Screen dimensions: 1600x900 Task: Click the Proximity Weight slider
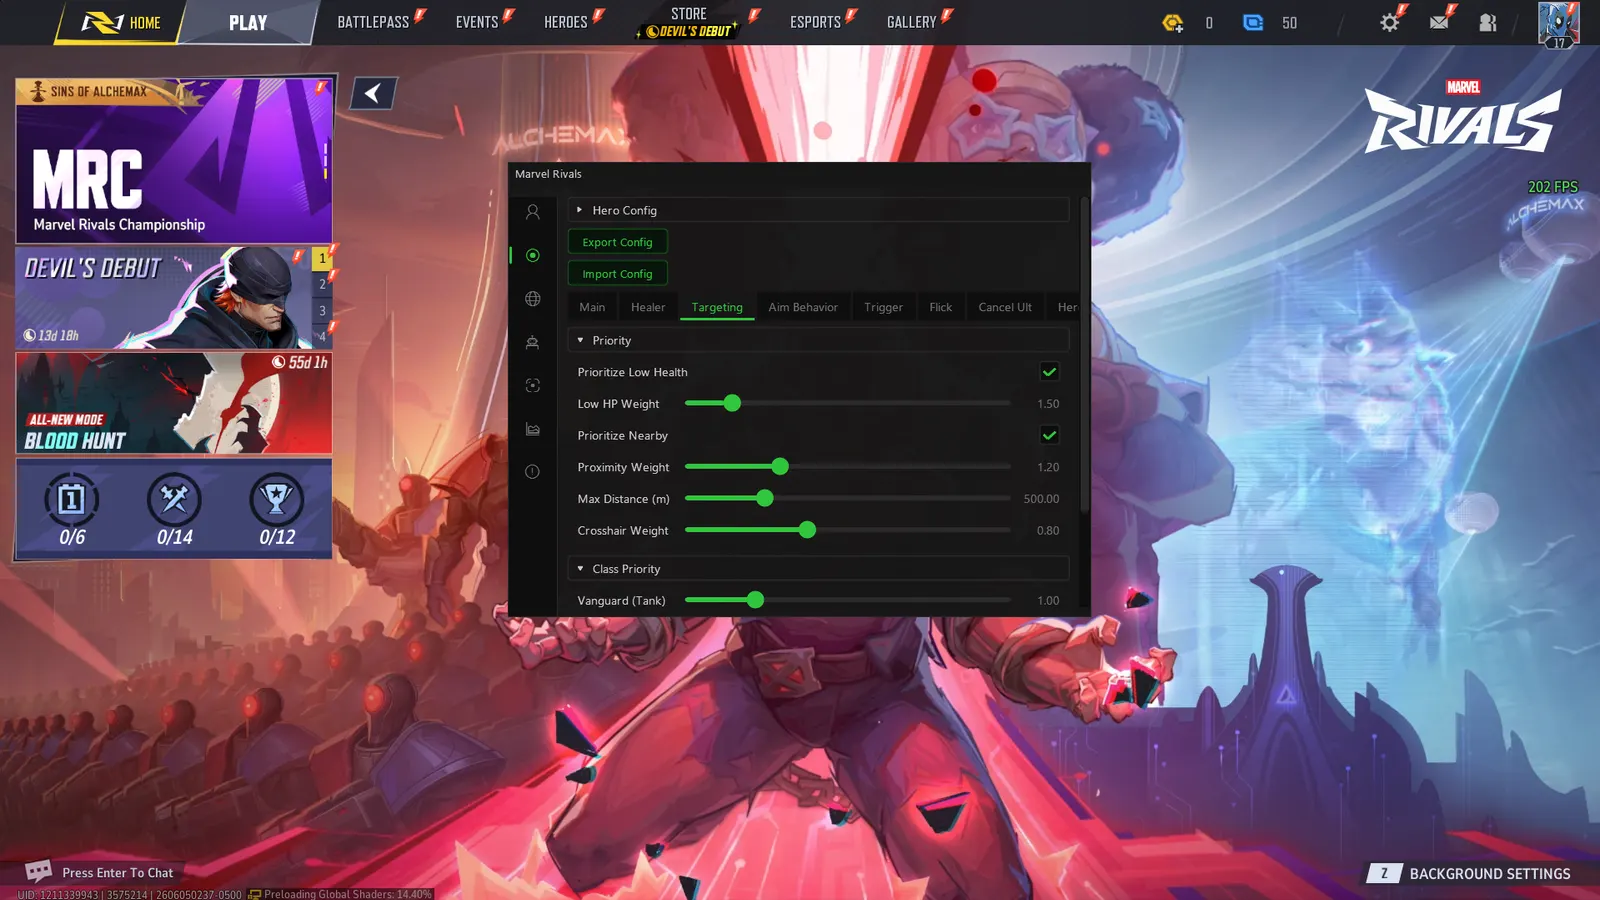(848, 467)
